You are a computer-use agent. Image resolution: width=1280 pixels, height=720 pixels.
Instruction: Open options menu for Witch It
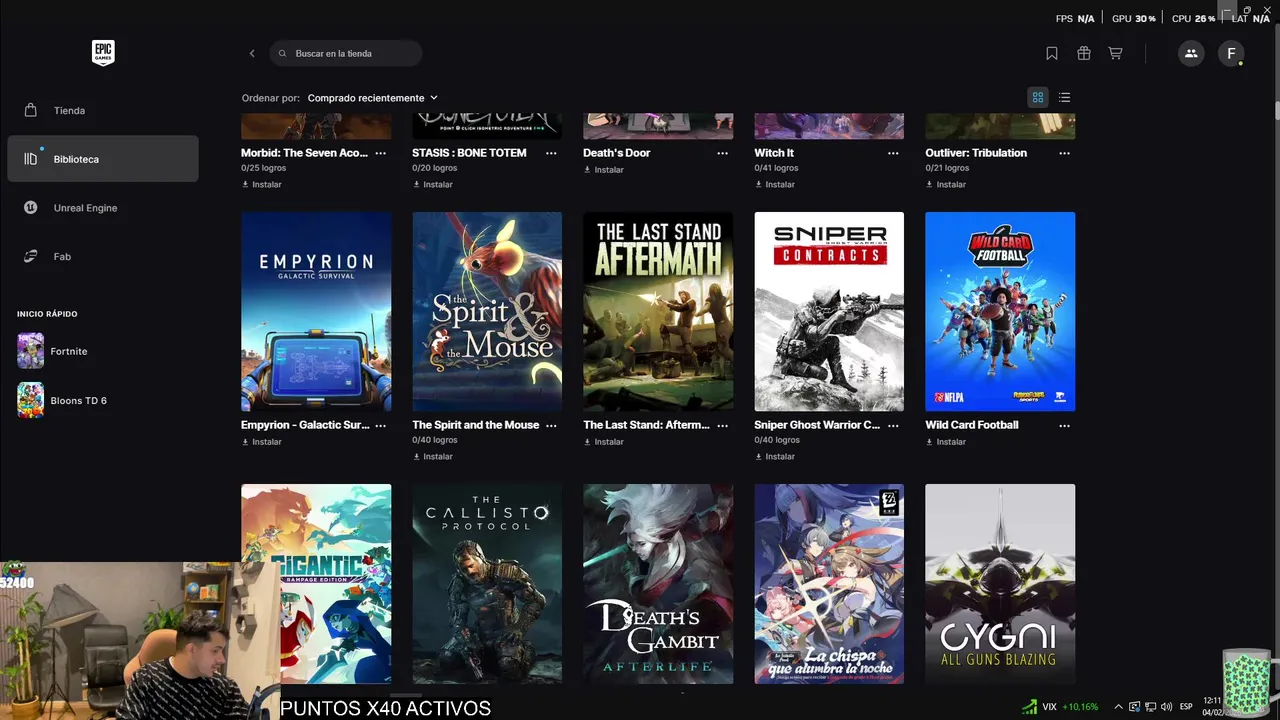click(x=893, y=153)
